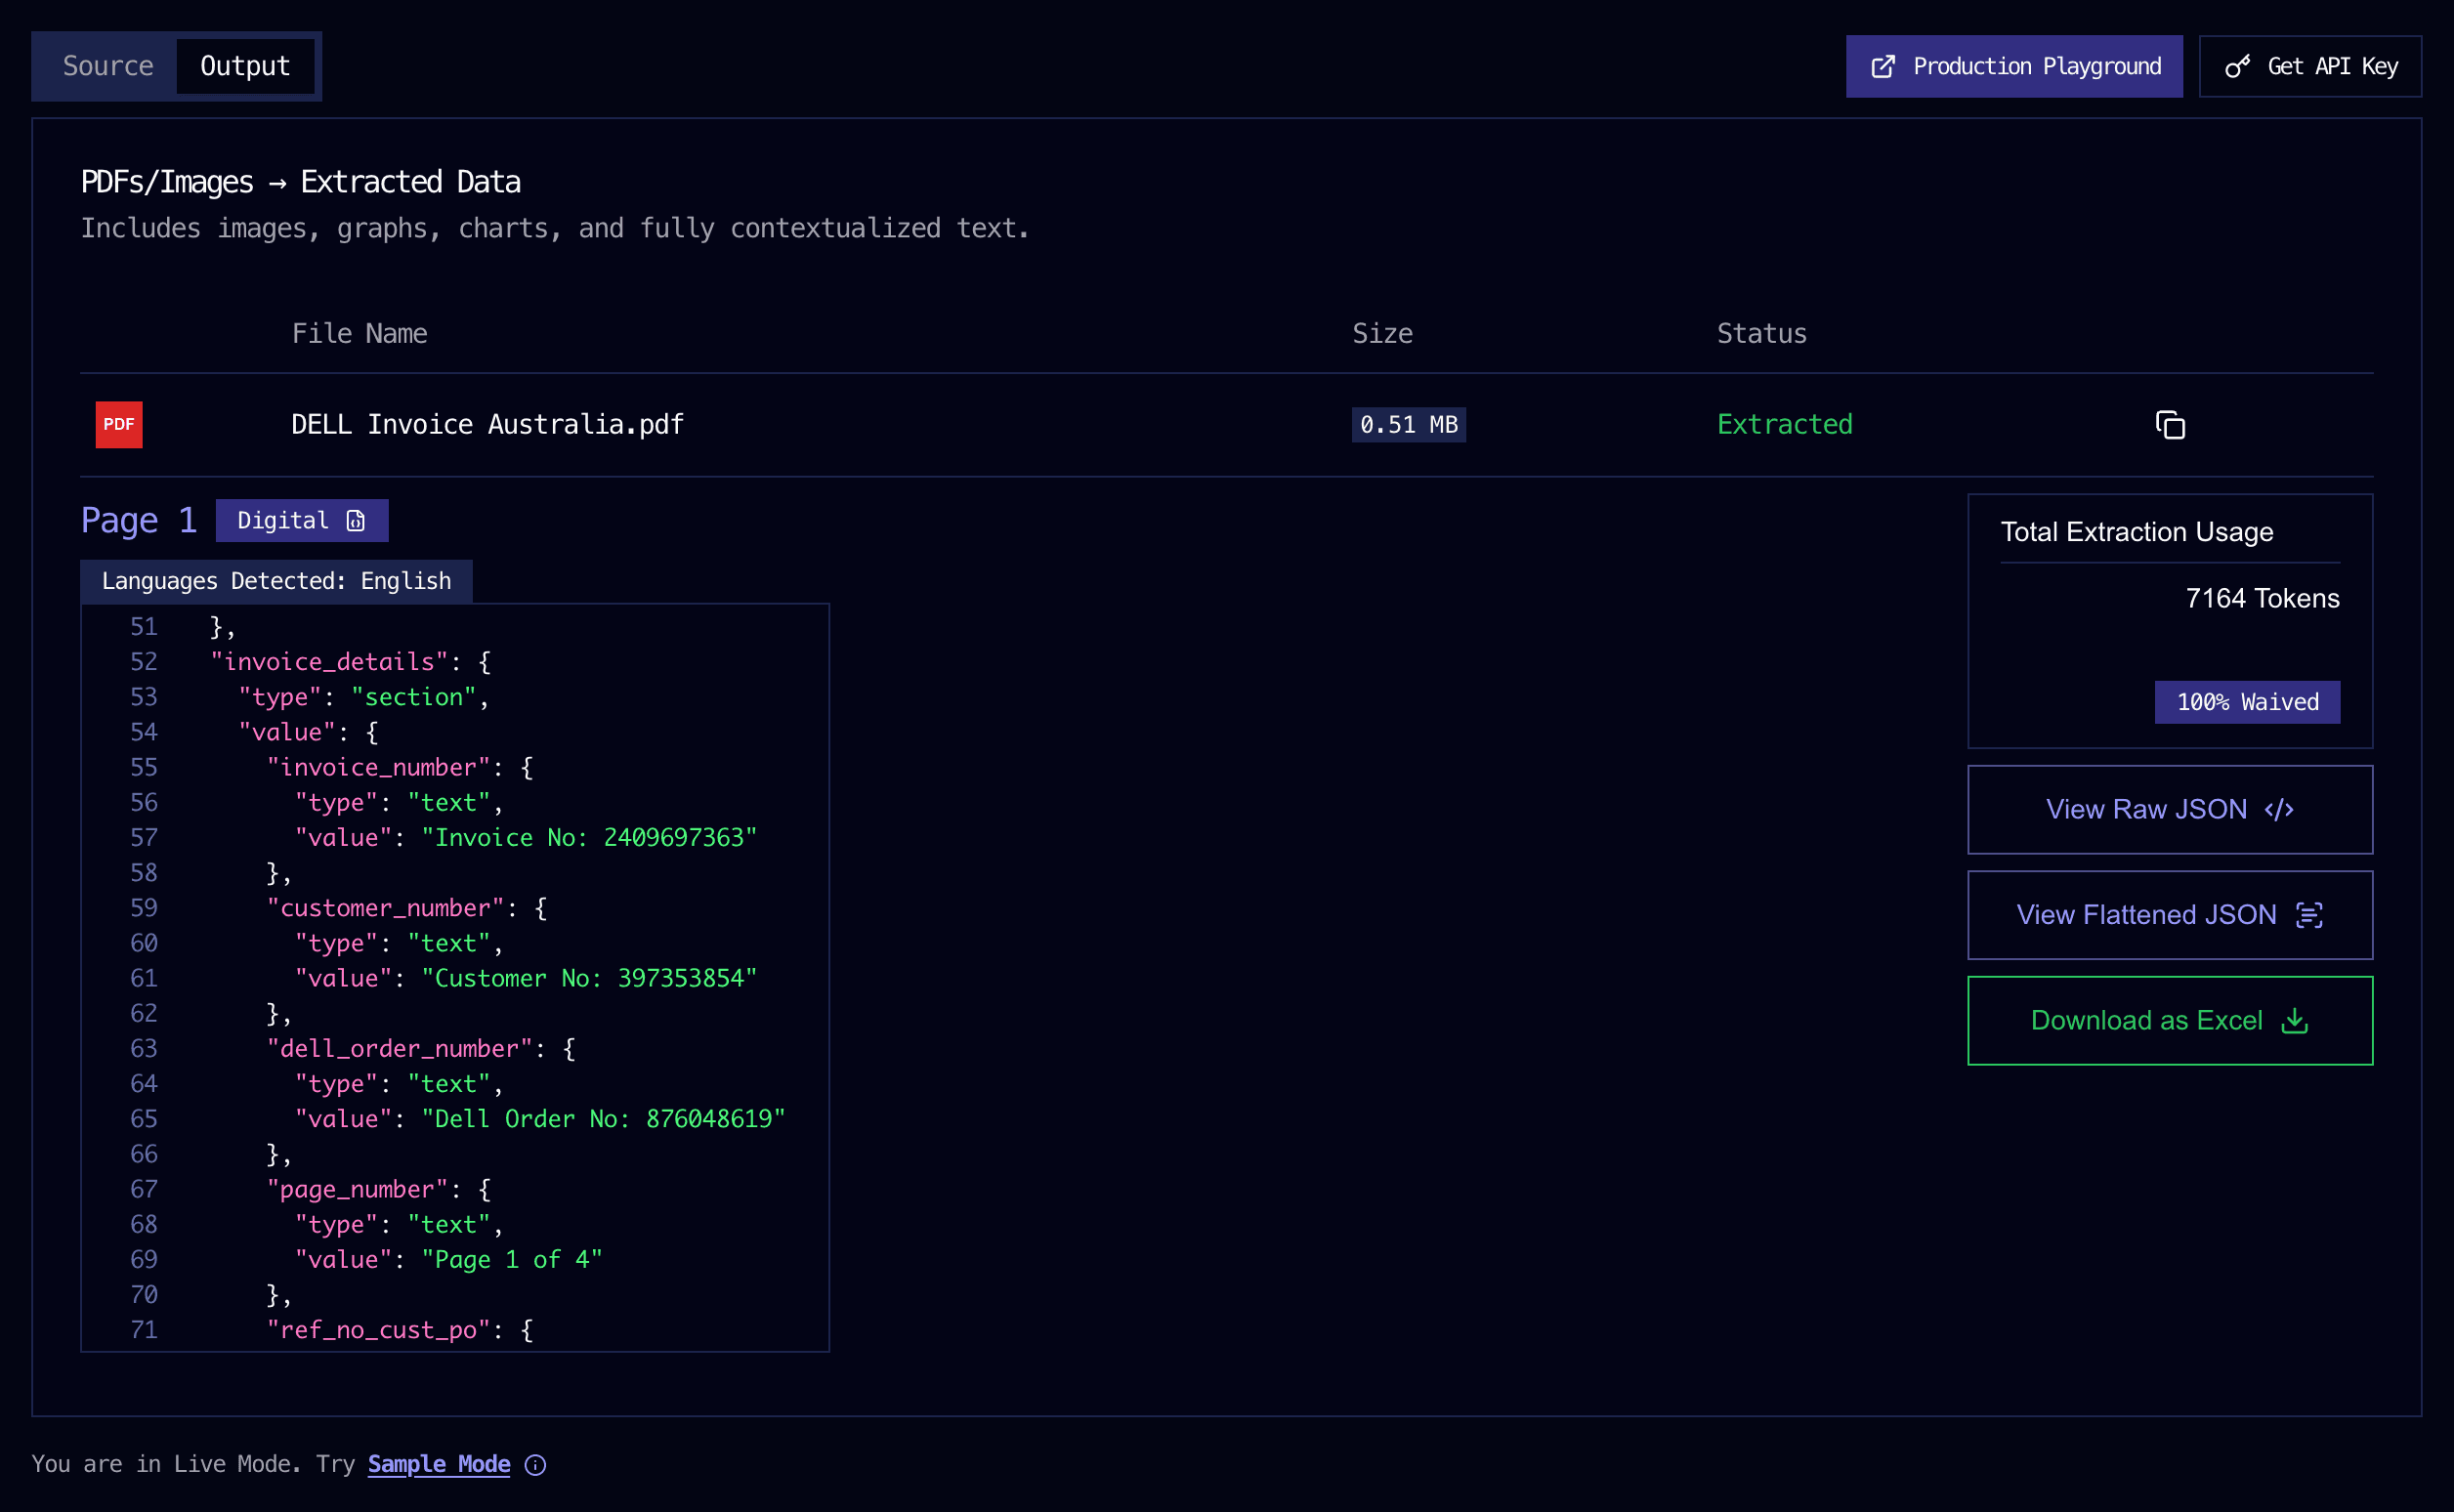2454x1512 pixels.
Task: Click the 100% Waived badge
Action: 2246,701
